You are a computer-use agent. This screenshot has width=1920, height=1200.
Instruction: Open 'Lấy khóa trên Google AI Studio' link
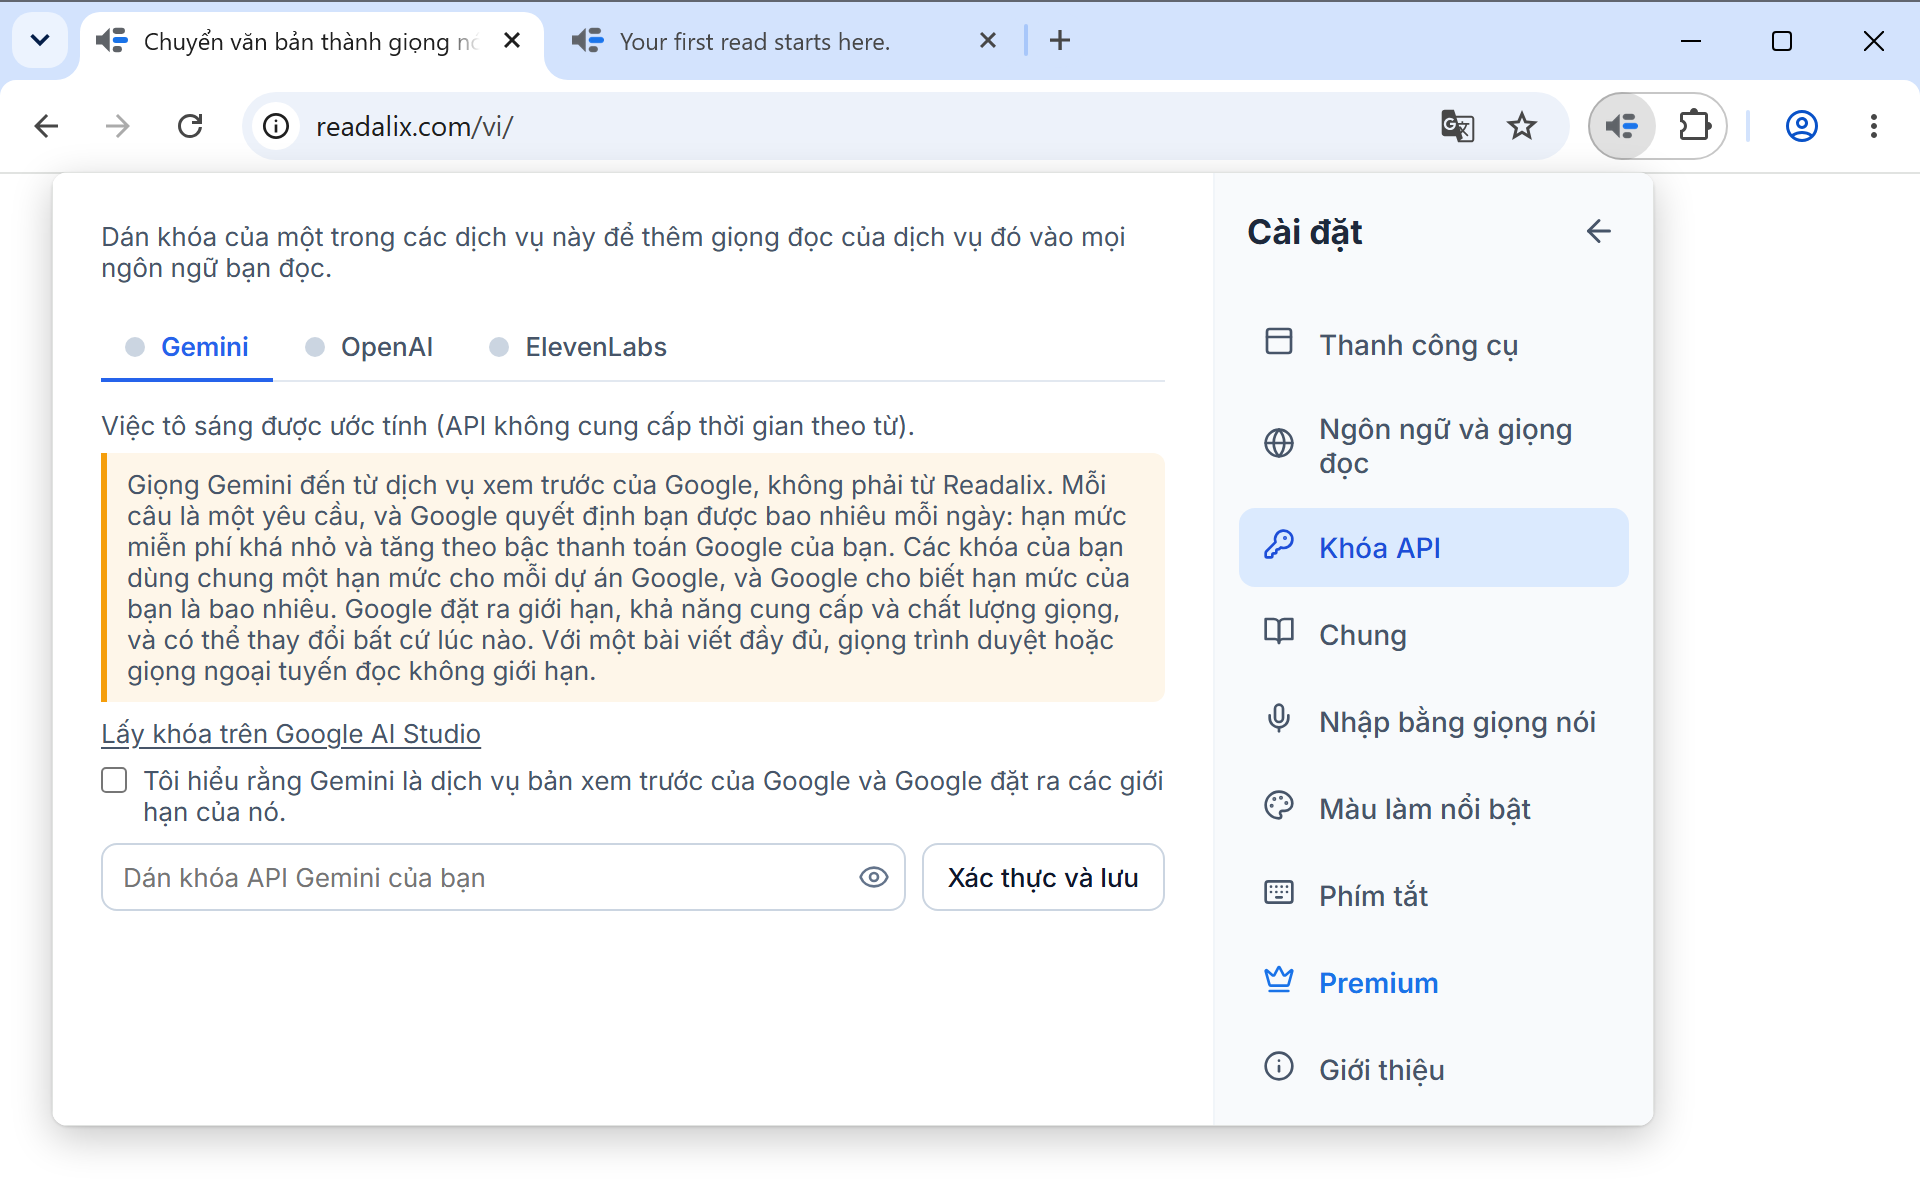click(291, 734)
